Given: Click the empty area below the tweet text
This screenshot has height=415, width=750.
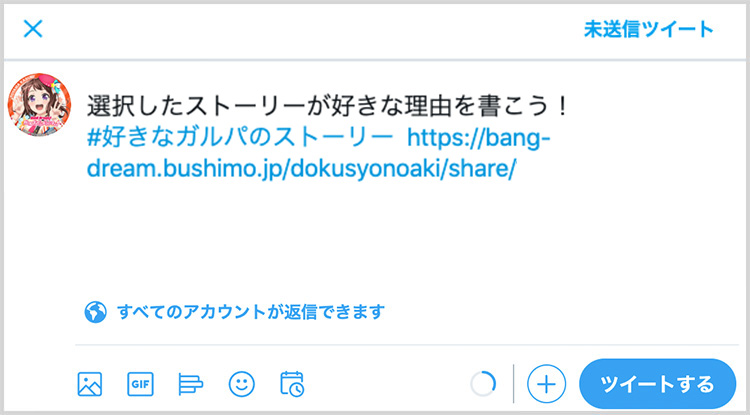Looking at the screenshot, I should coord(407,239).
